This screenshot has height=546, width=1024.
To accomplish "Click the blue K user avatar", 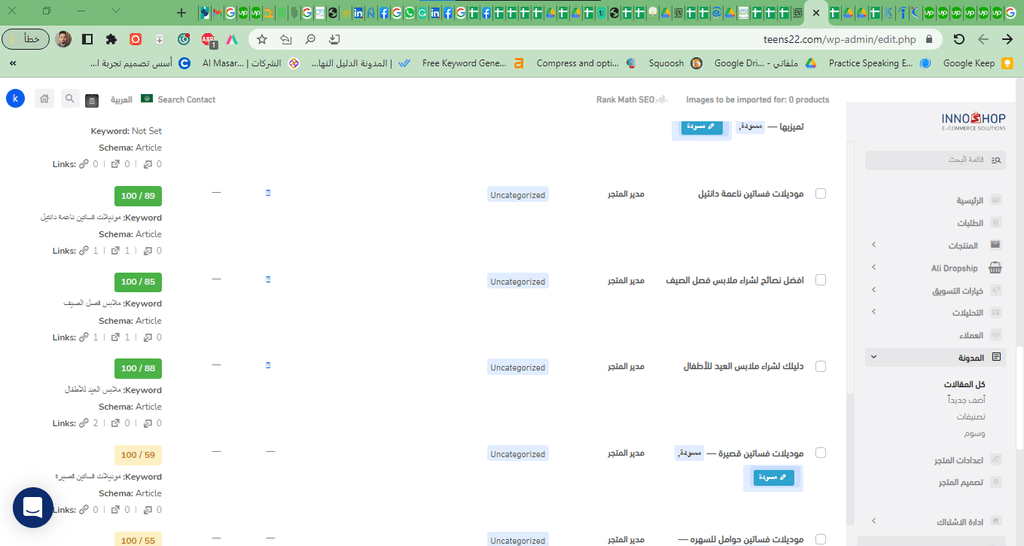I will 15,99.
